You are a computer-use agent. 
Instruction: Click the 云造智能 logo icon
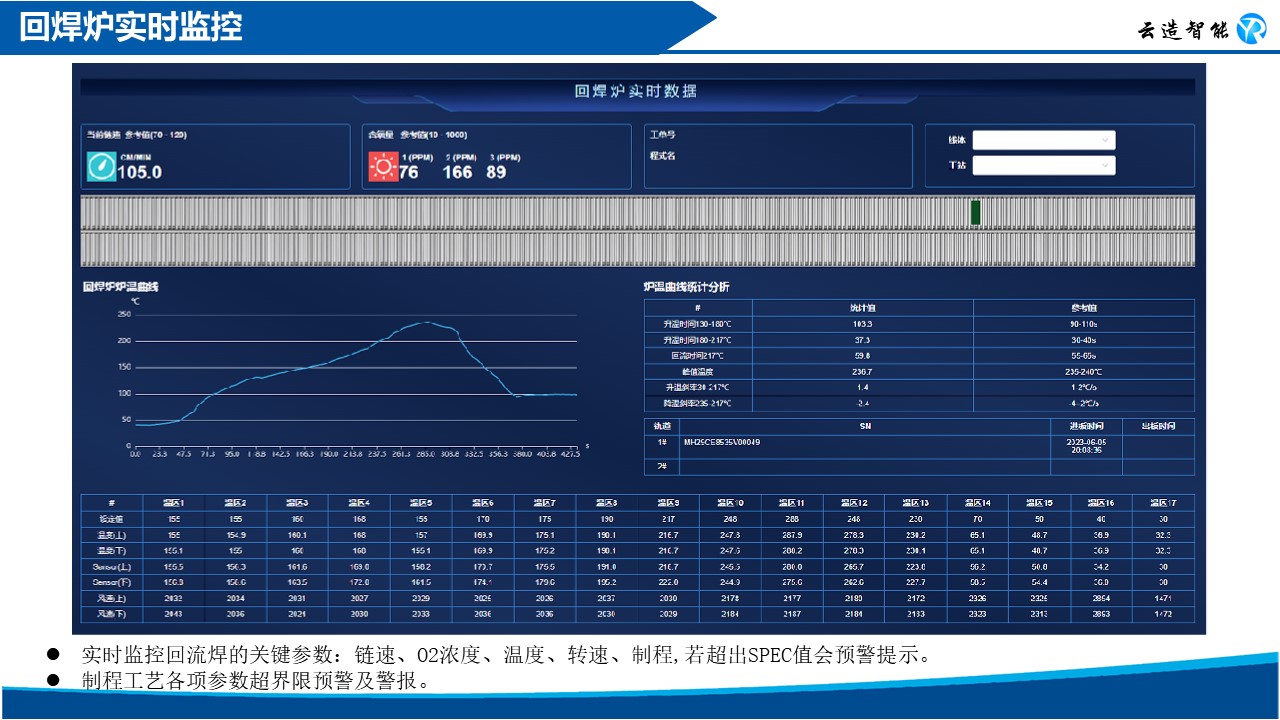click(x=1251, y=29)
